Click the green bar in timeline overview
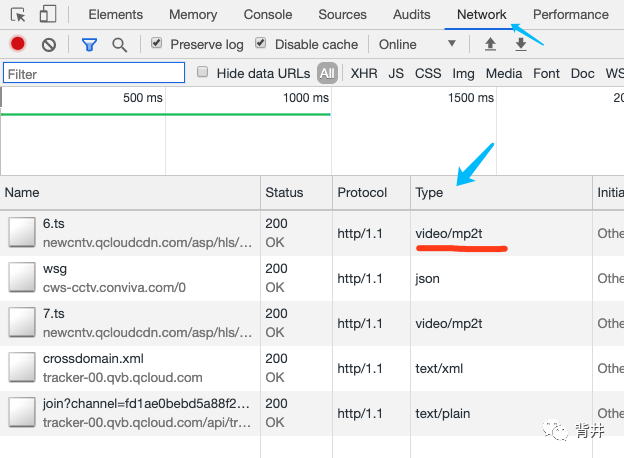 (x=166, y=115)
